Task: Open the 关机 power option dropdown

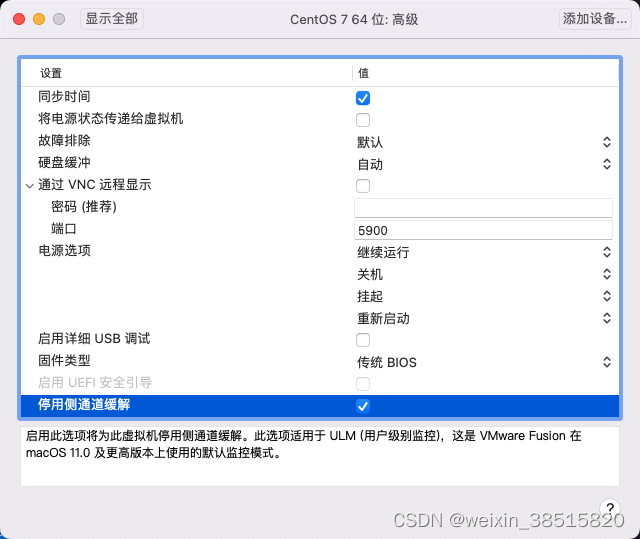Action: coord(484,274)
